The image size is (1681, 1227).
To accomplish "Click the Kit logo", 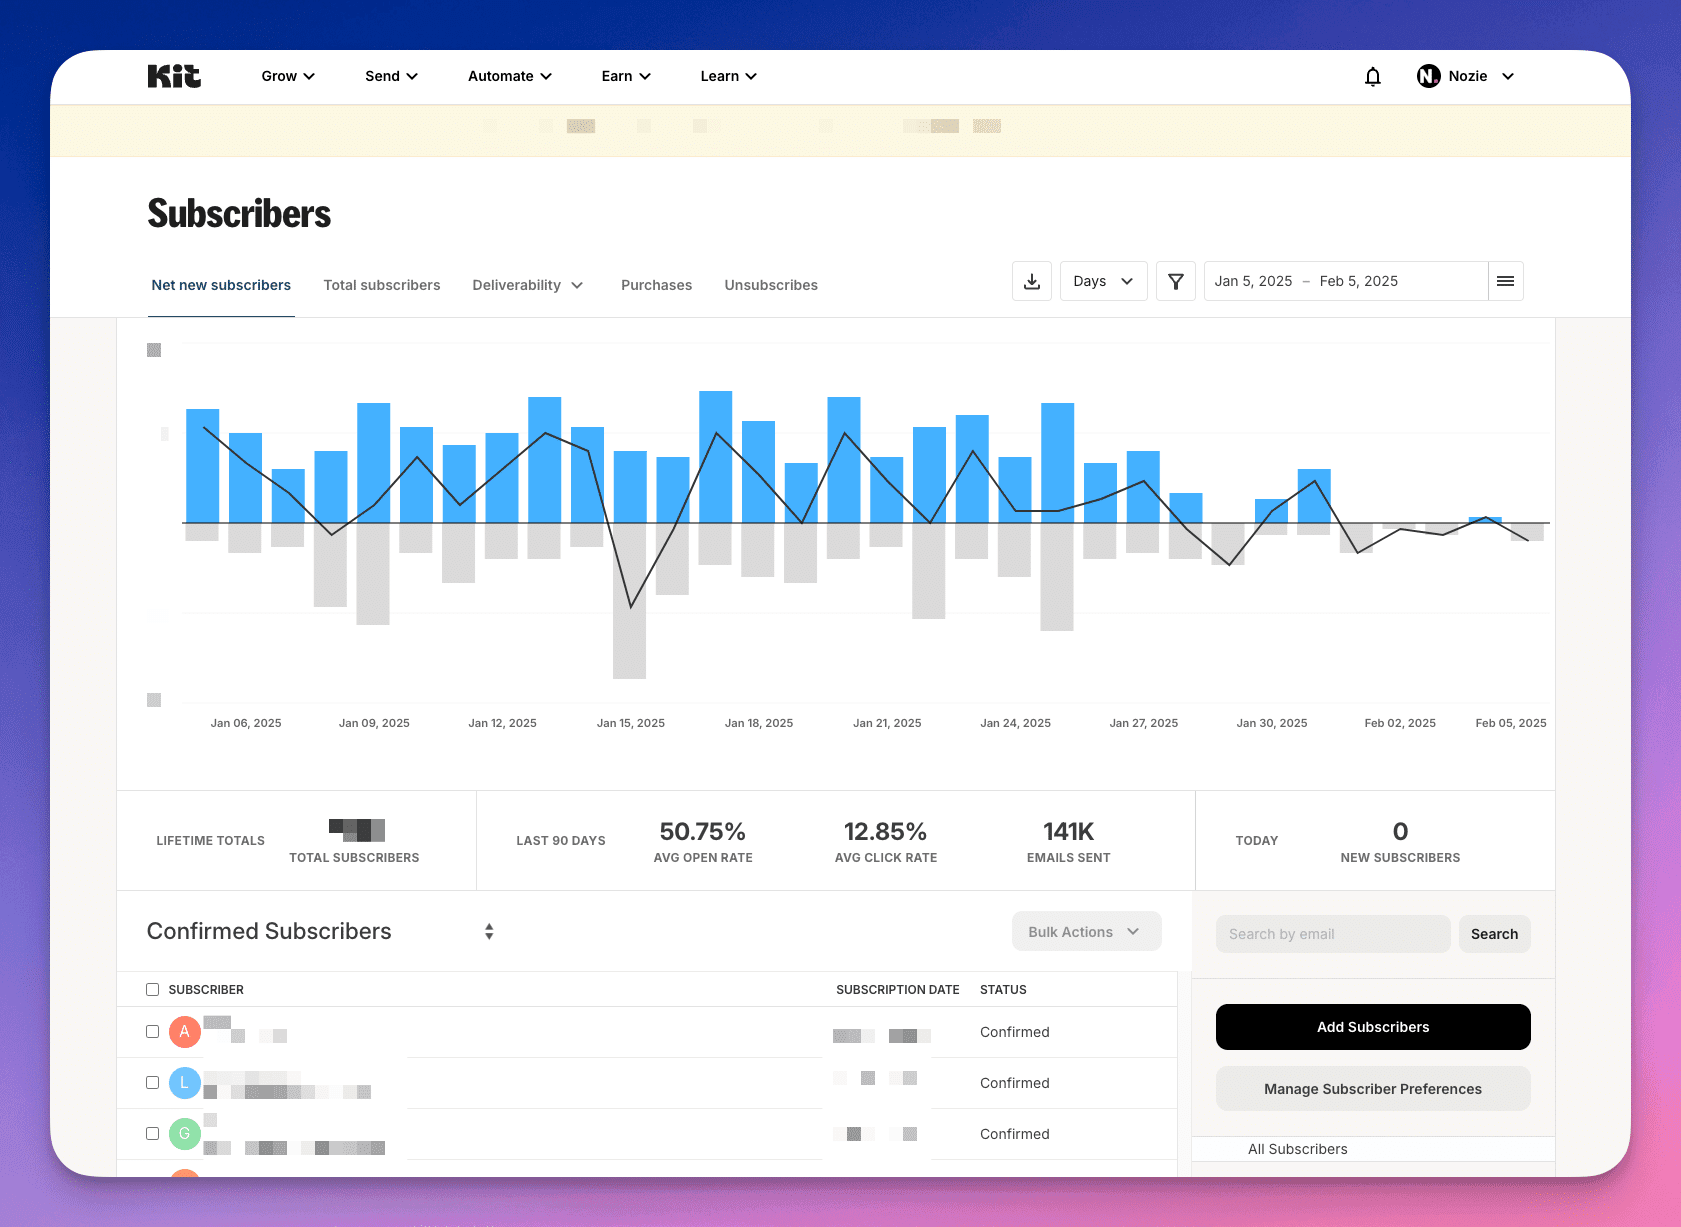I will tap(174, 76).
